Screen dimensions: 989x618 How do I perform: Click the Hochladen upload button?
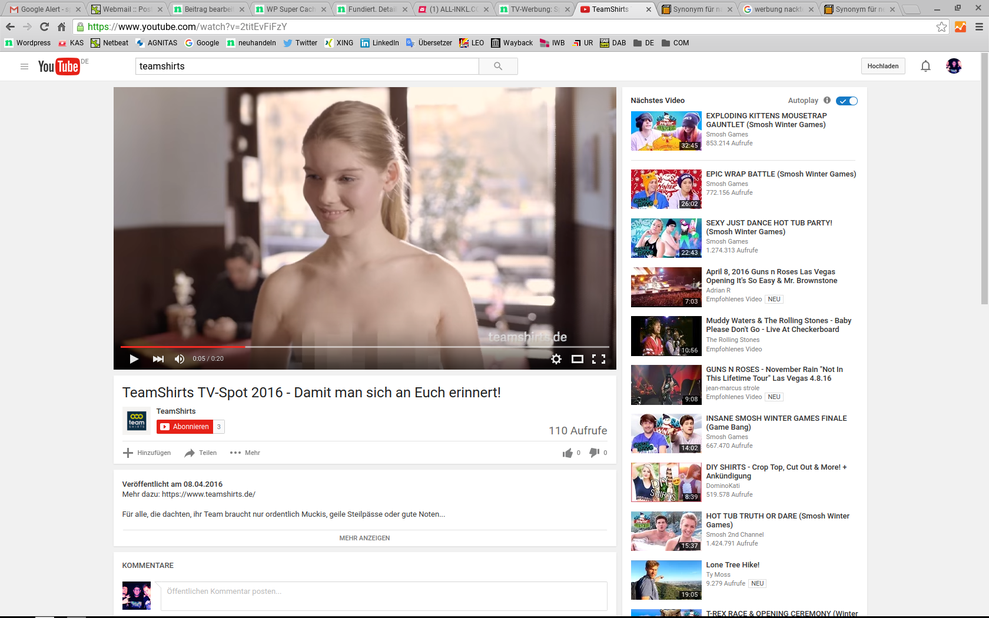(x=882, y=66)
